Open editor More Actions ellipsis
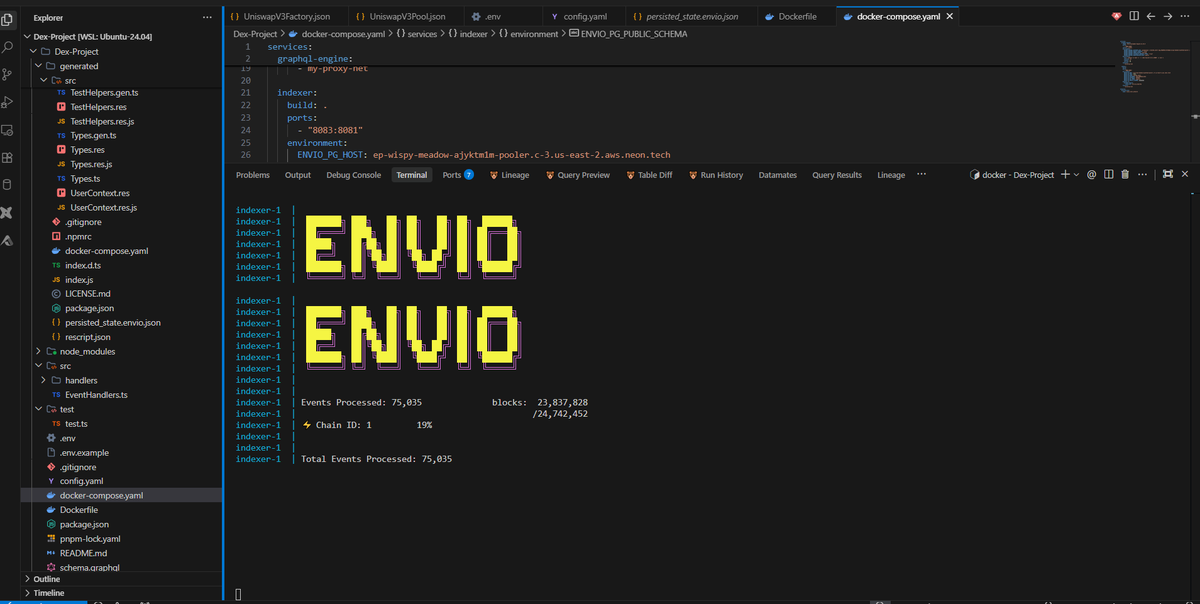 [x=1184, y=16]
